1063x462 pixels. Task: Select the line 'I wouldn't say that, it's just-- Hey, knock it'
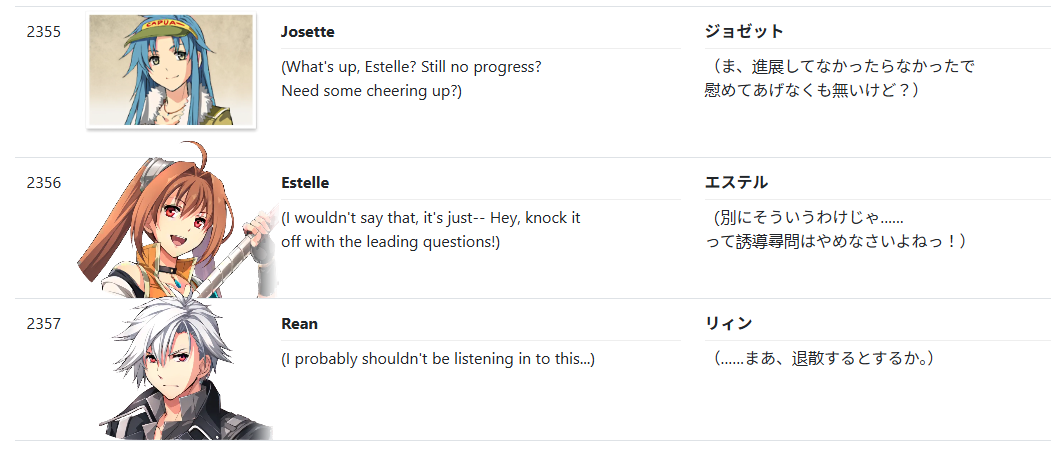click(x=430, y=218)
